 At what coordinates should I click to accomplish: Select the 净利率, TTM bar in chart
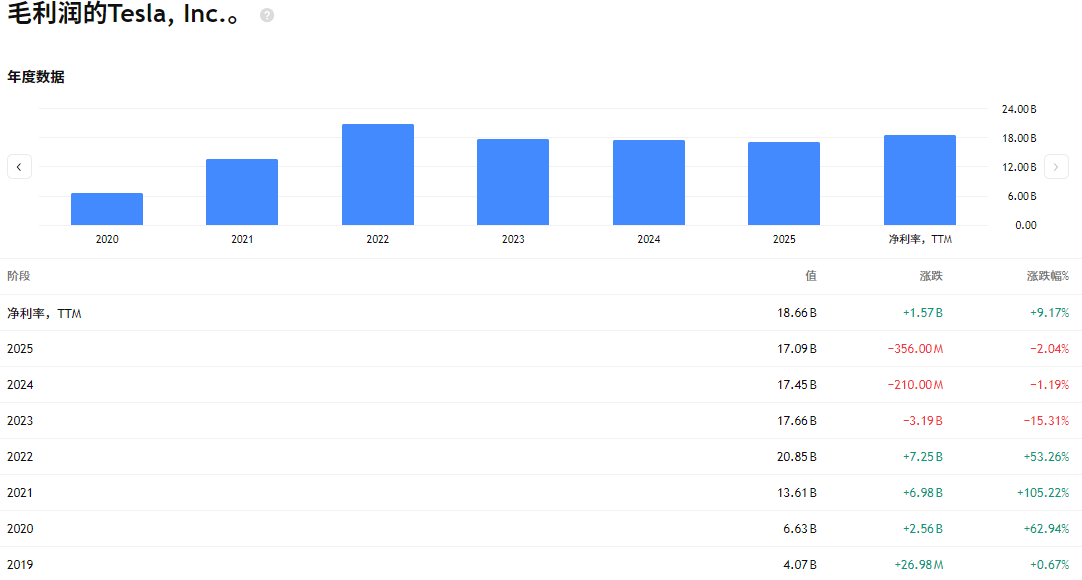[920, 180]
